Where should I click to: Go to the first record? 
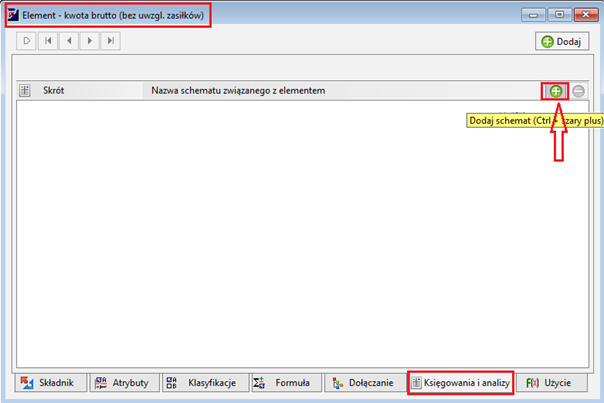pos(48,41)
